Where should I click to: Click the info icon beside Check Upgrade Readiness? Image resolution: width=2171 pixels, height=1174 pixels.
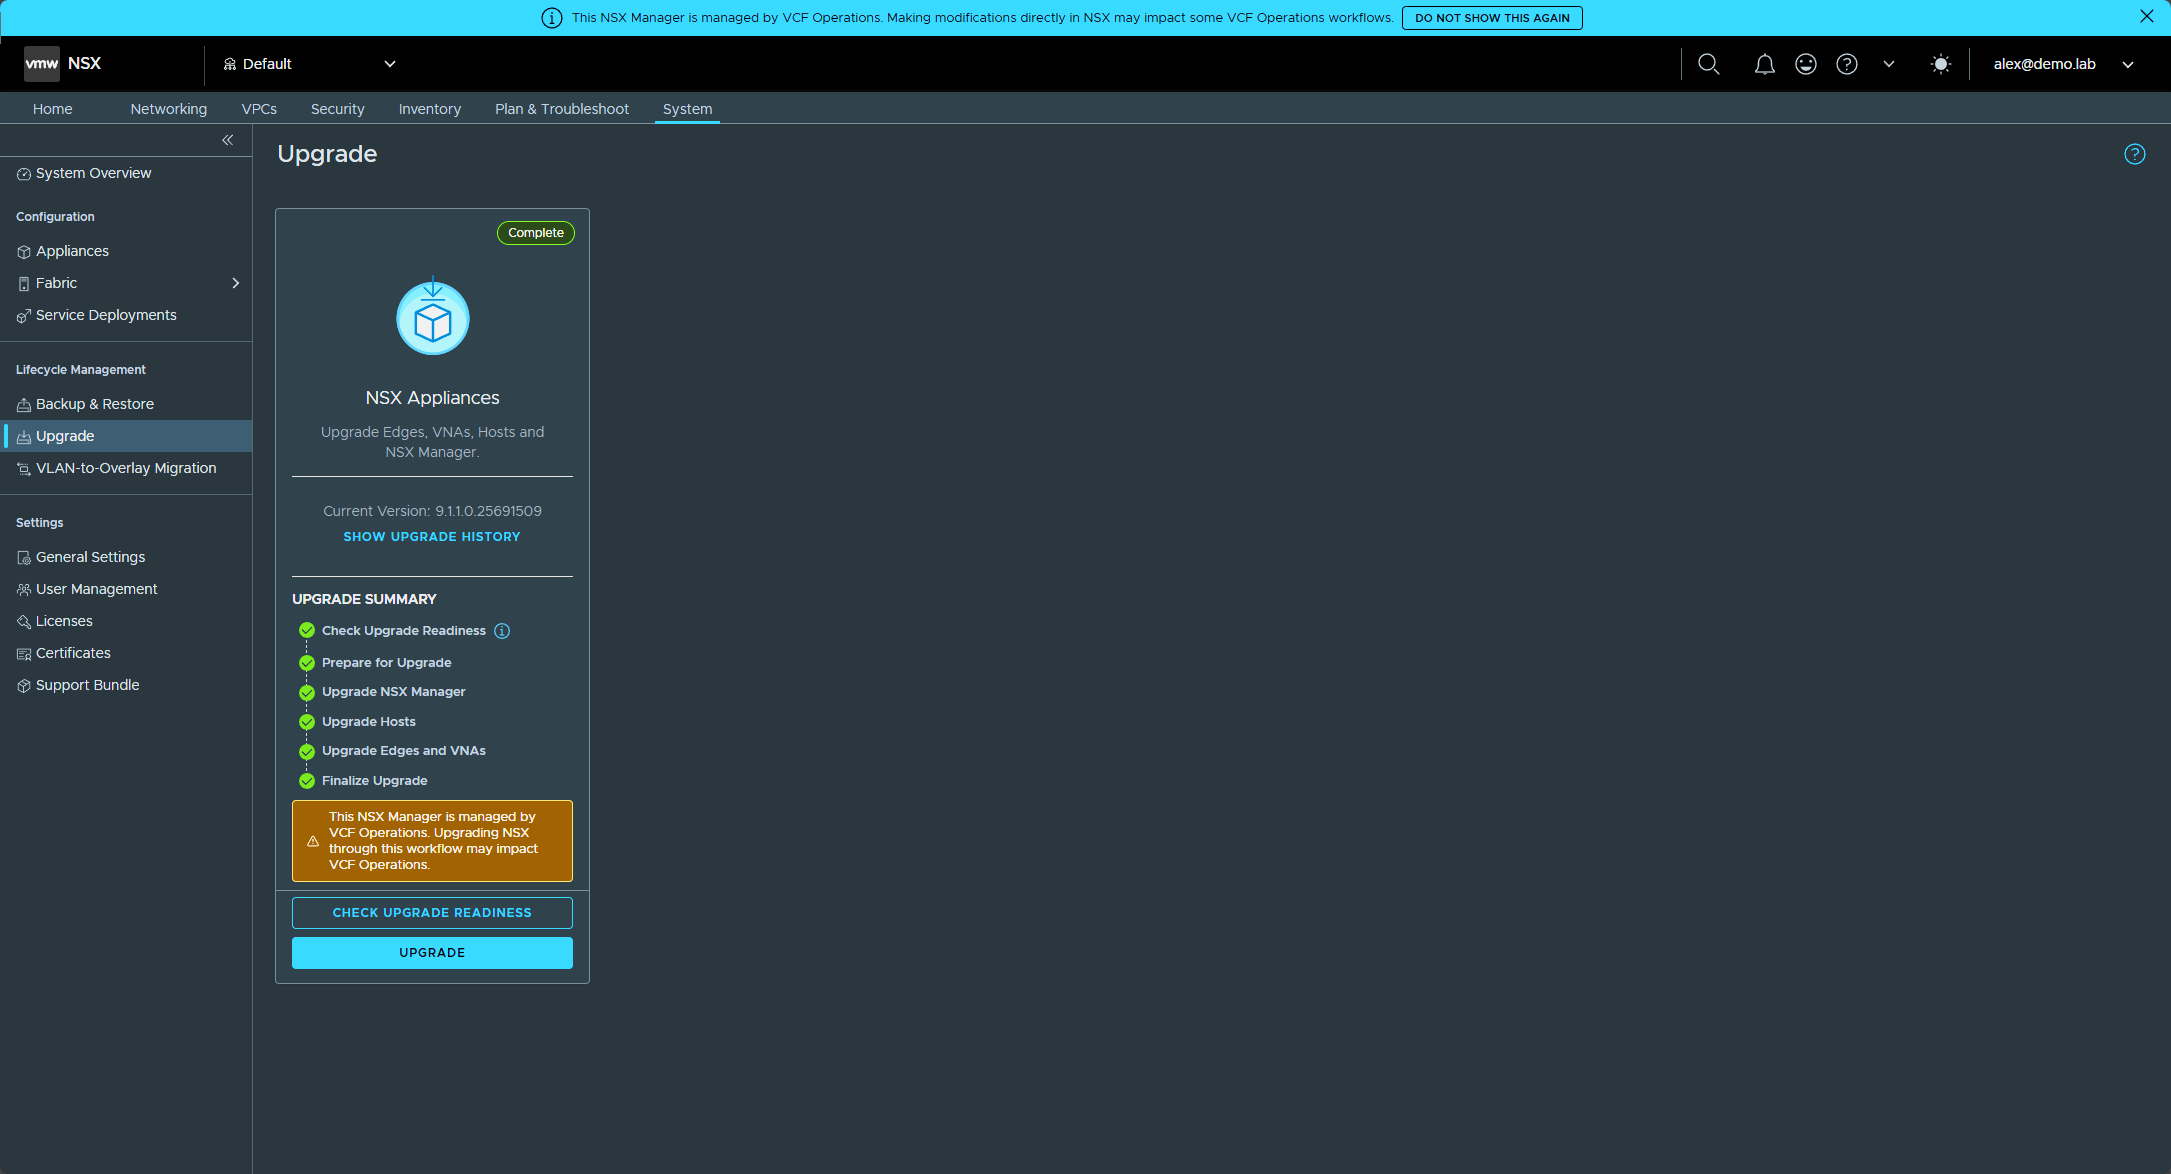502,631
